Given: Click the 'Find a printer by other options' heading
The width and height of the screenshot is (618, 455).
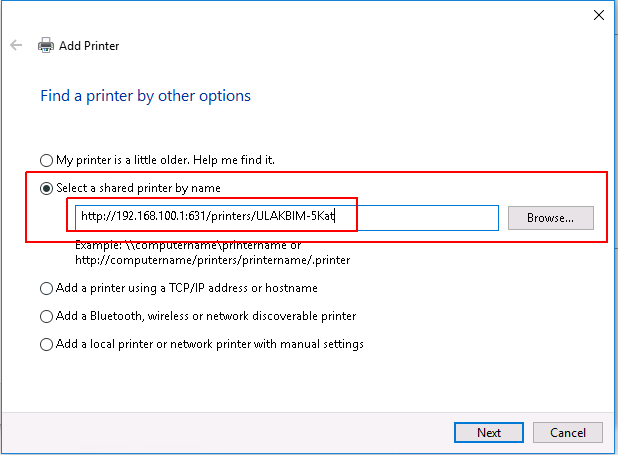Looking at the screenshot, I should pos(145,96).
